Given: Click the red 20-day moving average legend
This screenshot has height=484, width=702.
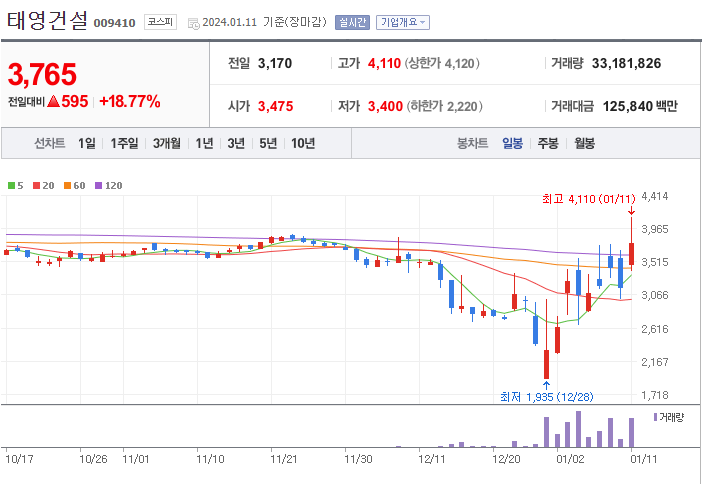Looking at the screenshot, I should click(x=43, y=185).
